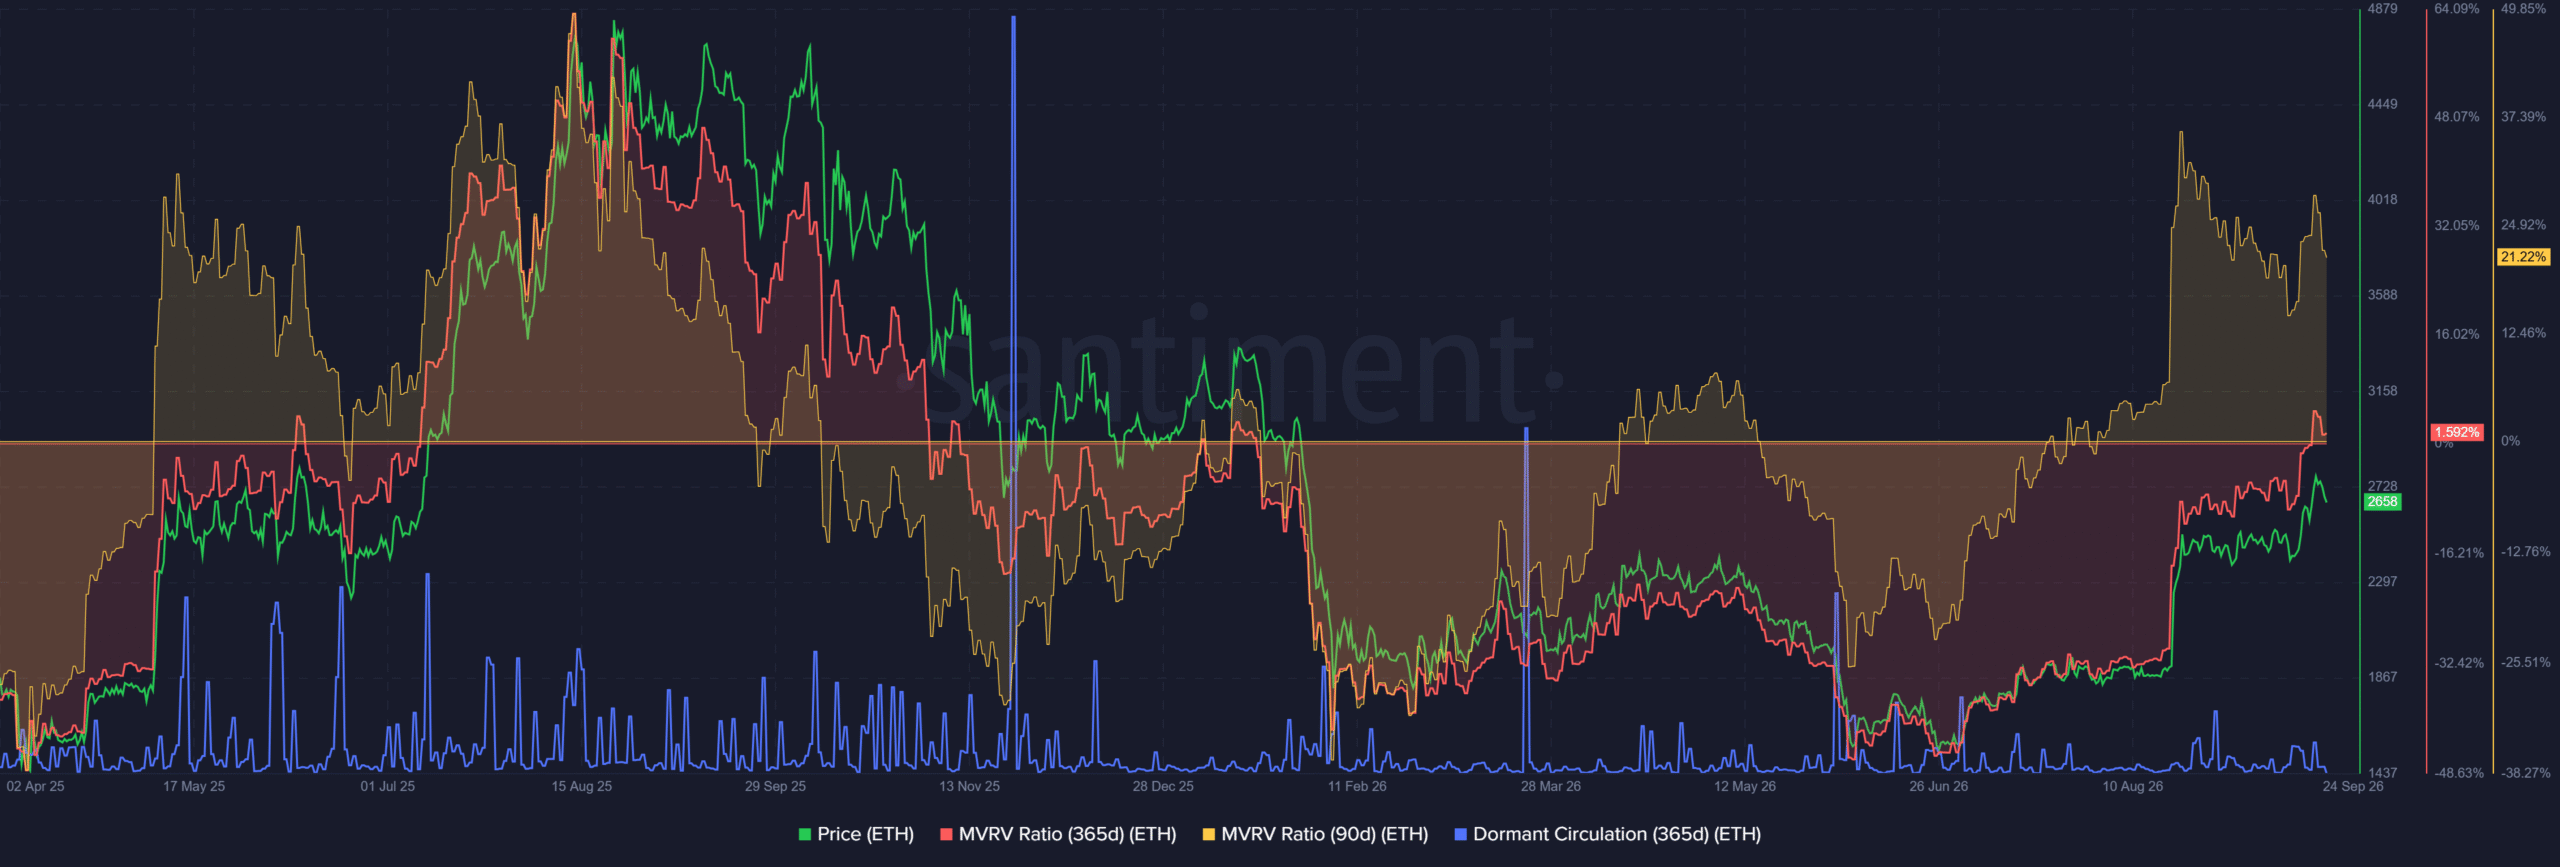Click the blue Dormant Circulation legend swatch
The height and width of the screenshot is (867, 2560).
click(x=1461, y=835)
